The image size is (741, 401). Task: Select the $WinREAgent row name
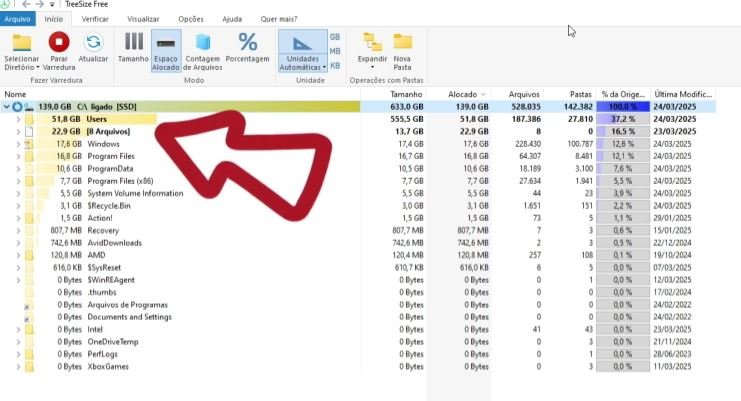111,280
